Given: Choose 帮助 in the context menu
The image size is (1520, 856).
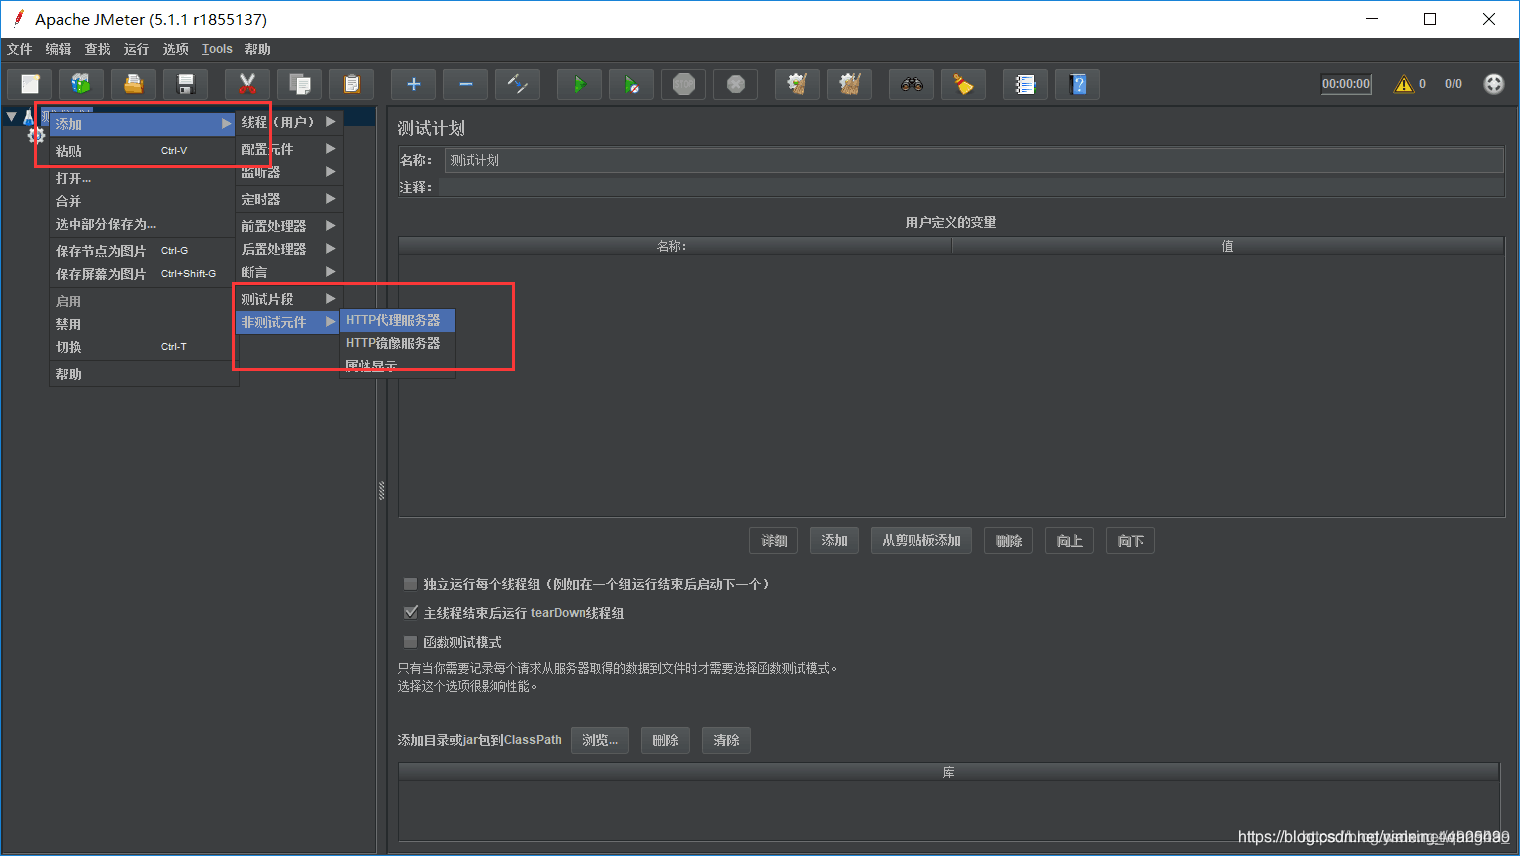Looking at the screenshot, I should [143, 374].
